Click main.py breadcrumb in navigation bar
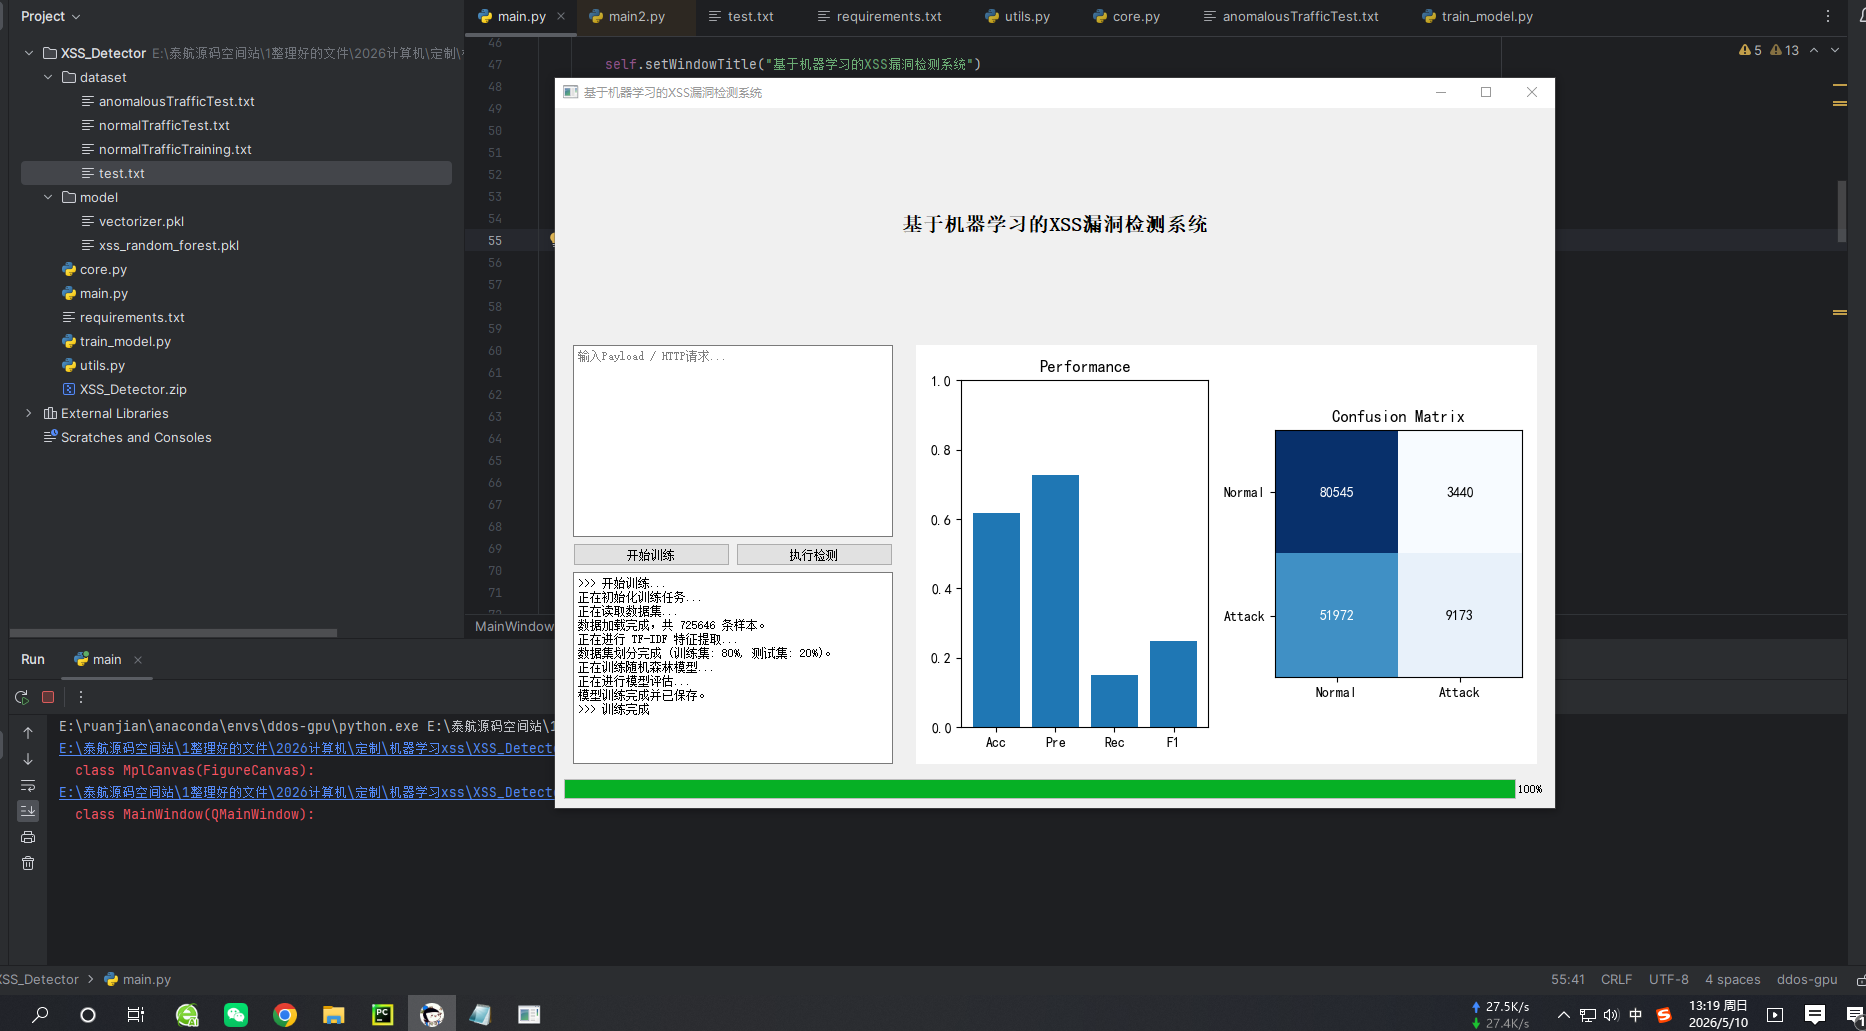The image size is (1866, 1031). 138,979
